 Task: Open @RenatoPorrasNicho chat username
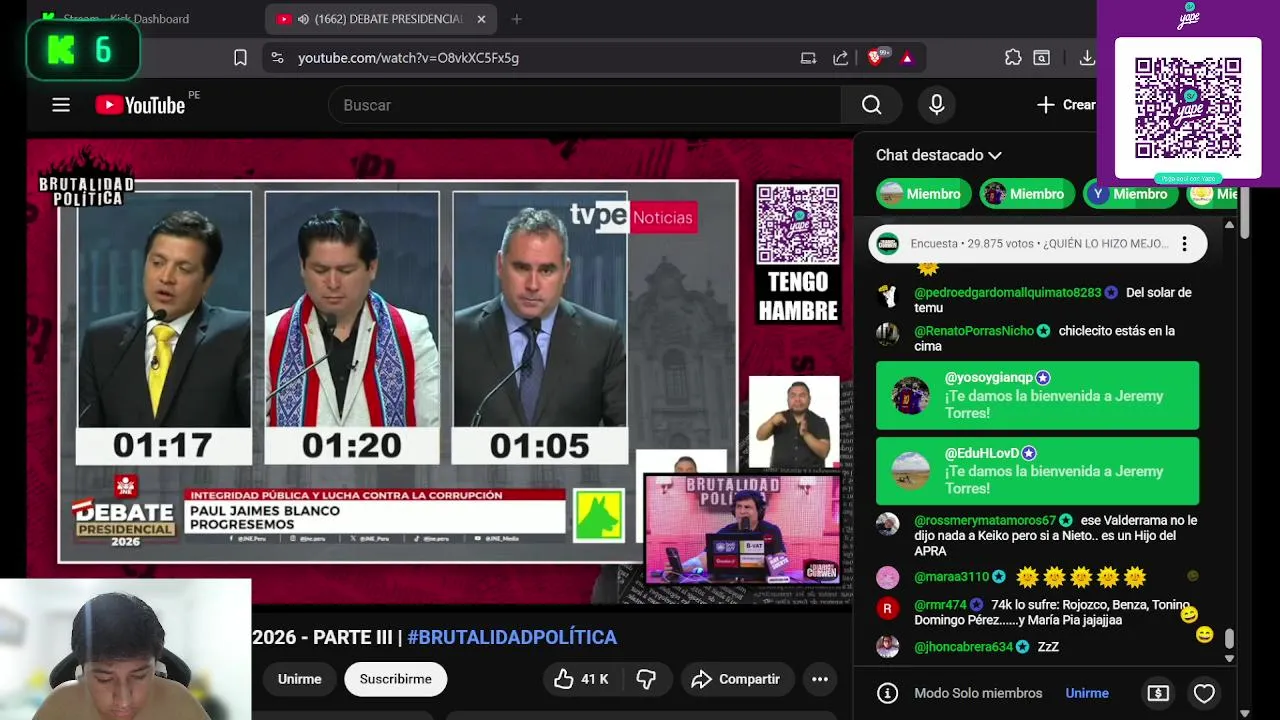click(974, 331)
